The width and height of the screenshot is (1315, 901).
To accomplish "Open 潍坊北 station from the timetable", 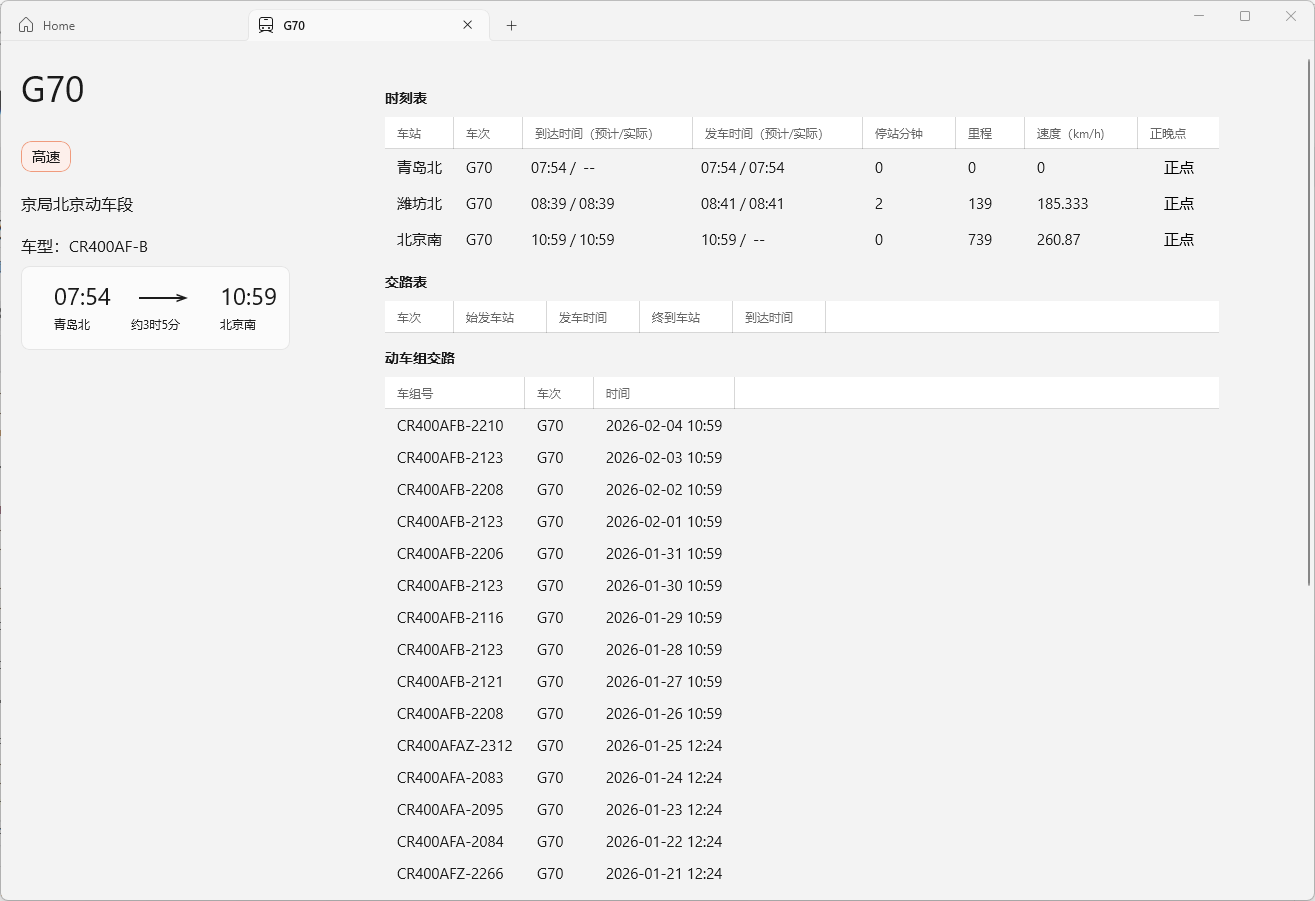I will pyautogui.click(x=418, y=203).
